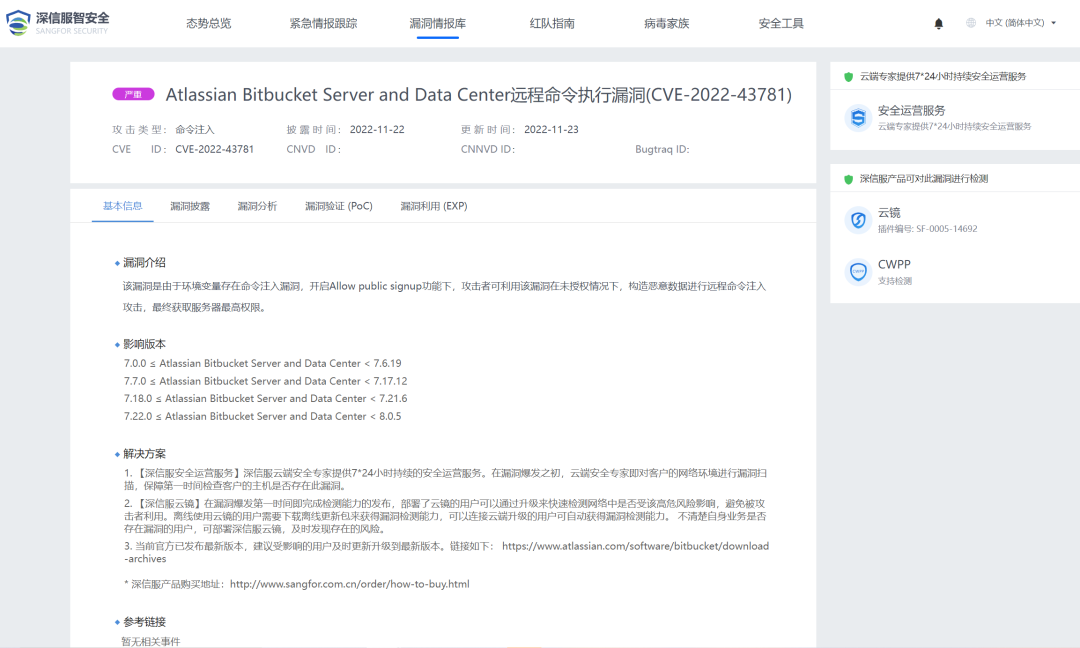The image size is (1080, 648).
Task: Click the 参考链接 section heading
Action: pos(144,622)
